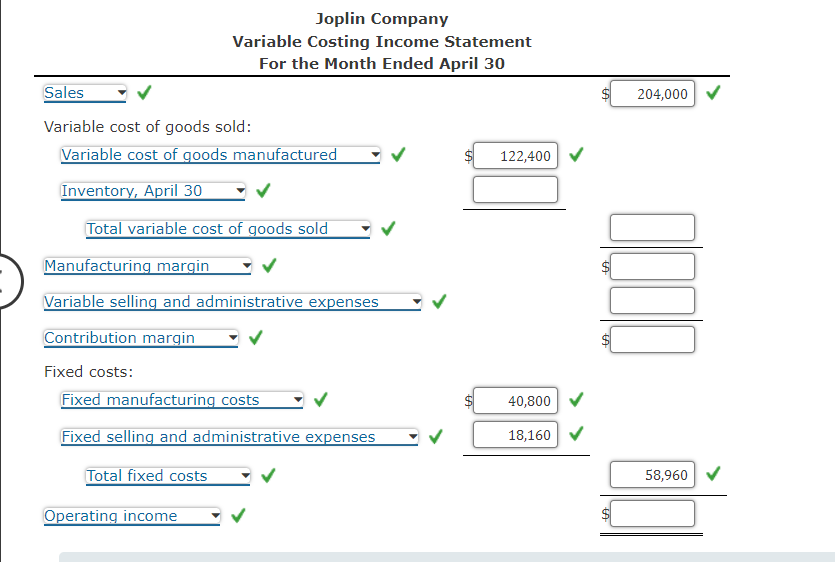Open the Fixed manufacturing costs dropdown
Screen dimensions: 835x562
pos(182,400)
